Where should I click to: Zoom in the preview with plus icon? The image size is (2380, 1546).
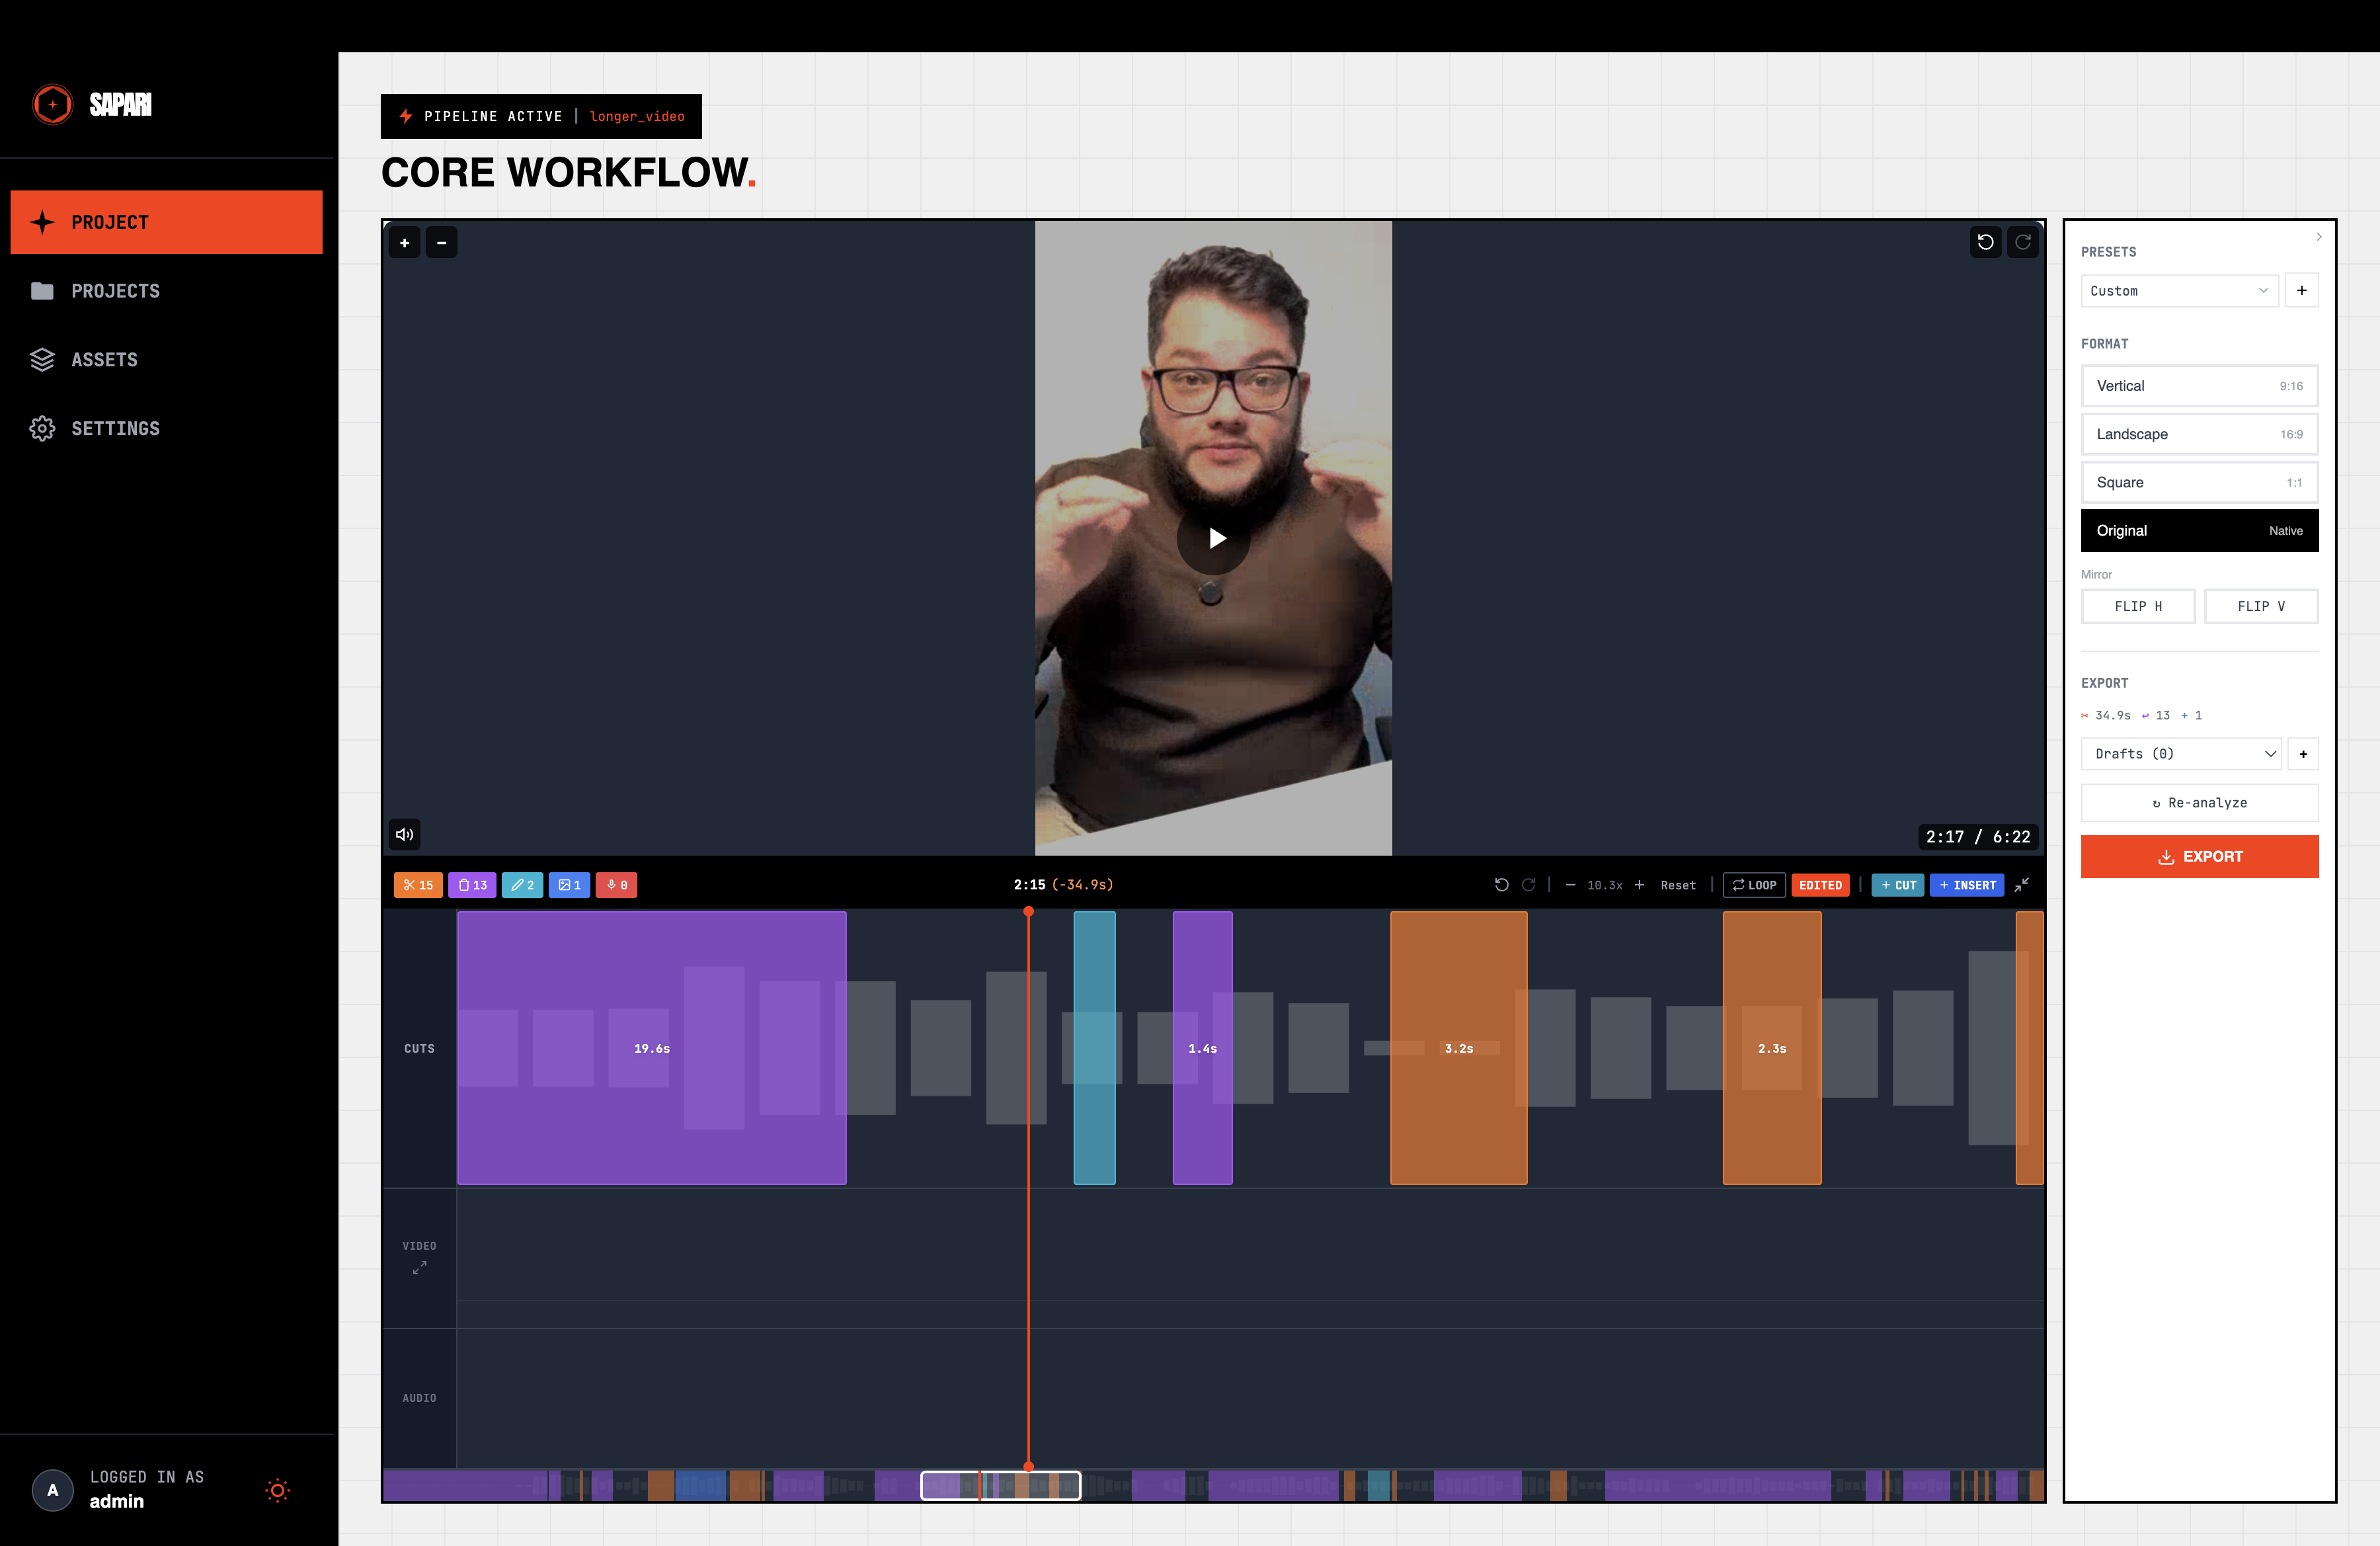[x=404, y=243]
